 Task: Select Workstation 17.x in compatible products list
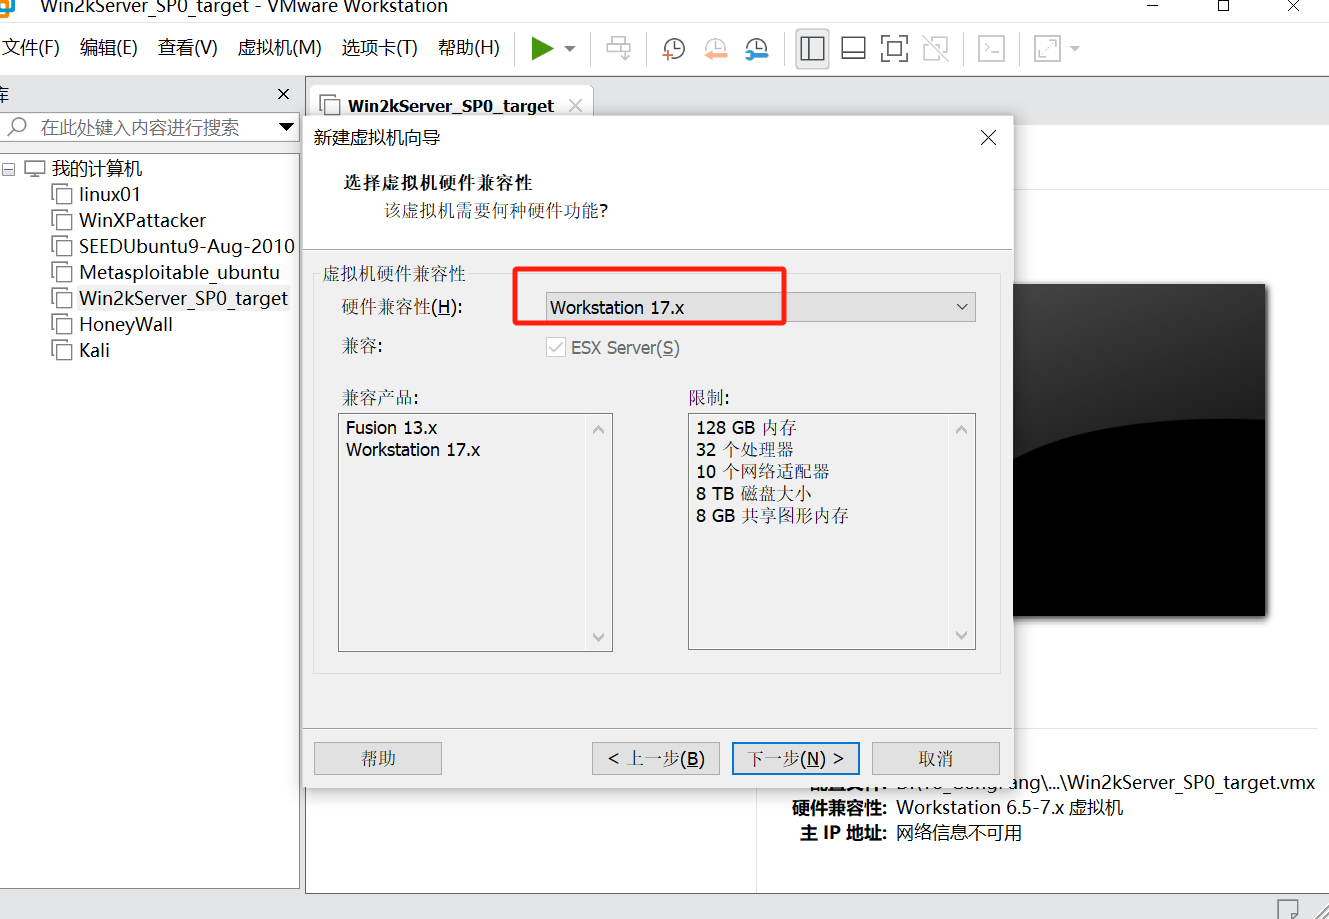tap(413, 450)
